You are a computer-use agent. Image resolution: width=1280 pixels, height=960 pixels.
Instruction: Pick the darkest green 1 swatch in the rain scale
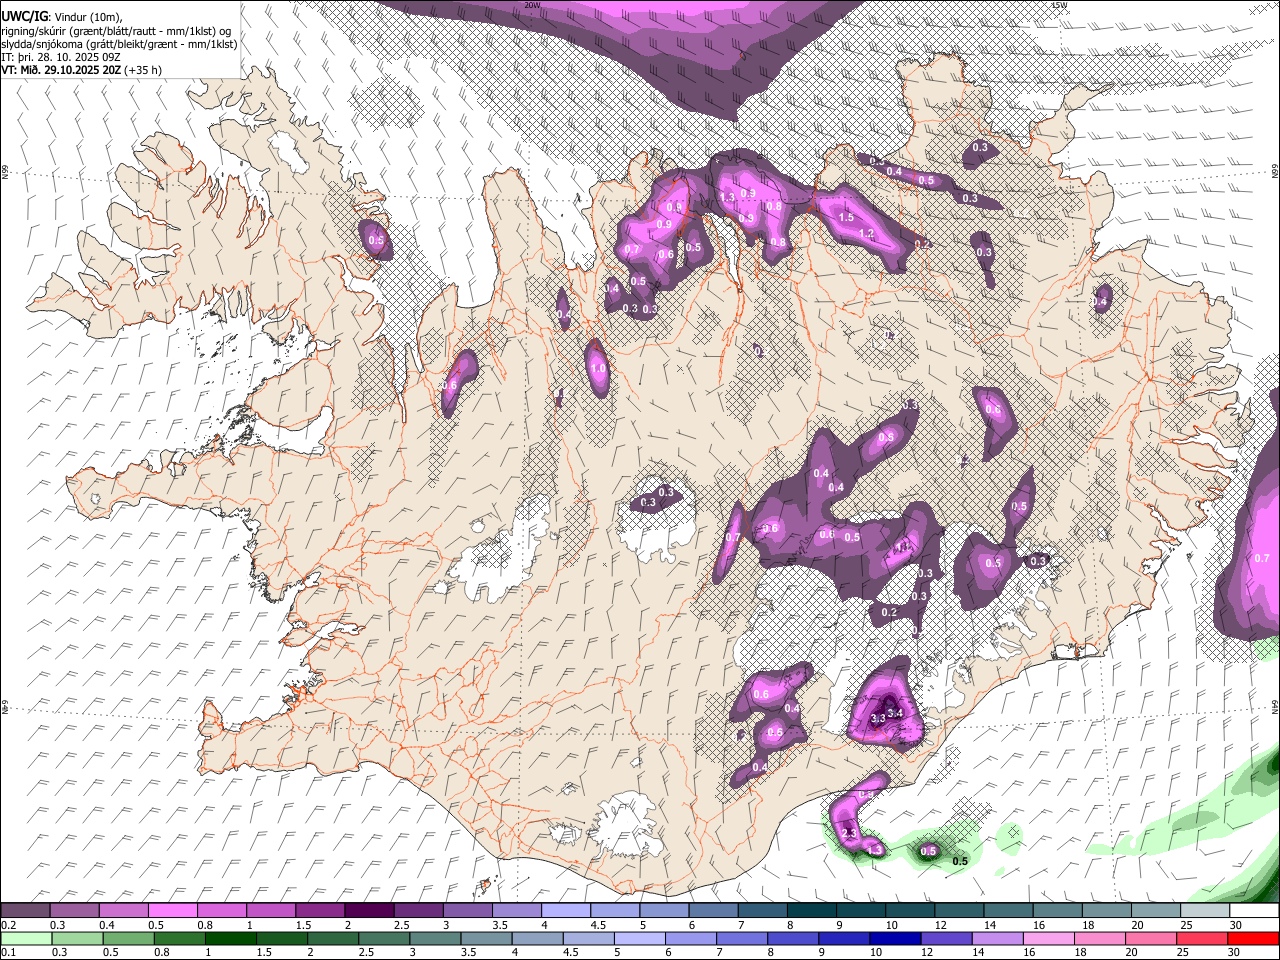[x=231, y=938]
